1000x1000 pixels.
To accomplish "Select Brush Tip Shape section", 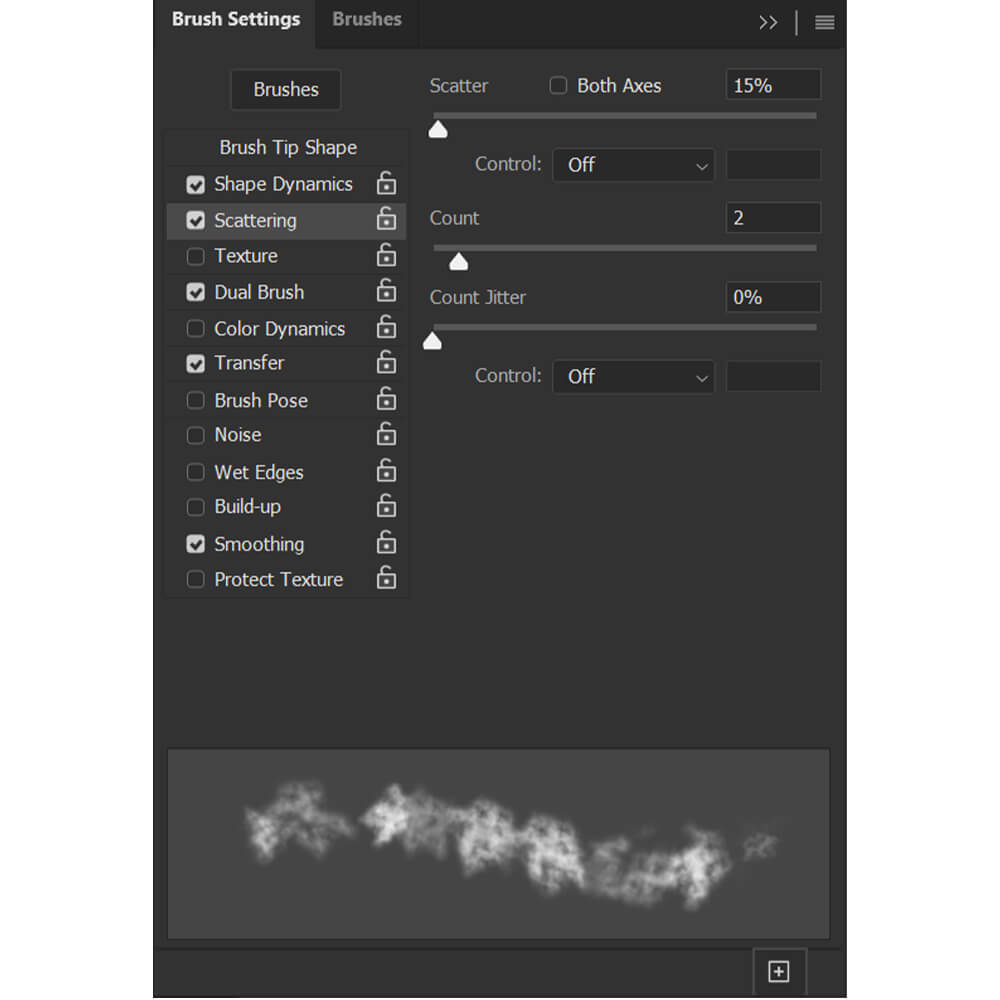I will pyautogui.click(x=287, y=147).
